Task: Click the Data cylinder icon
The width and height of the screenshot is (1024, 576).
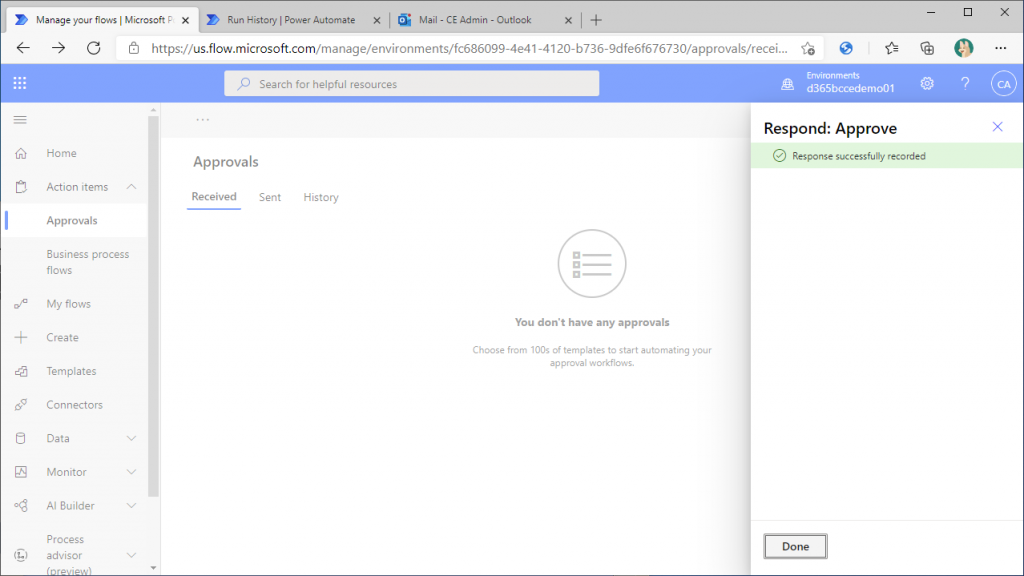Action: [21, 438]
